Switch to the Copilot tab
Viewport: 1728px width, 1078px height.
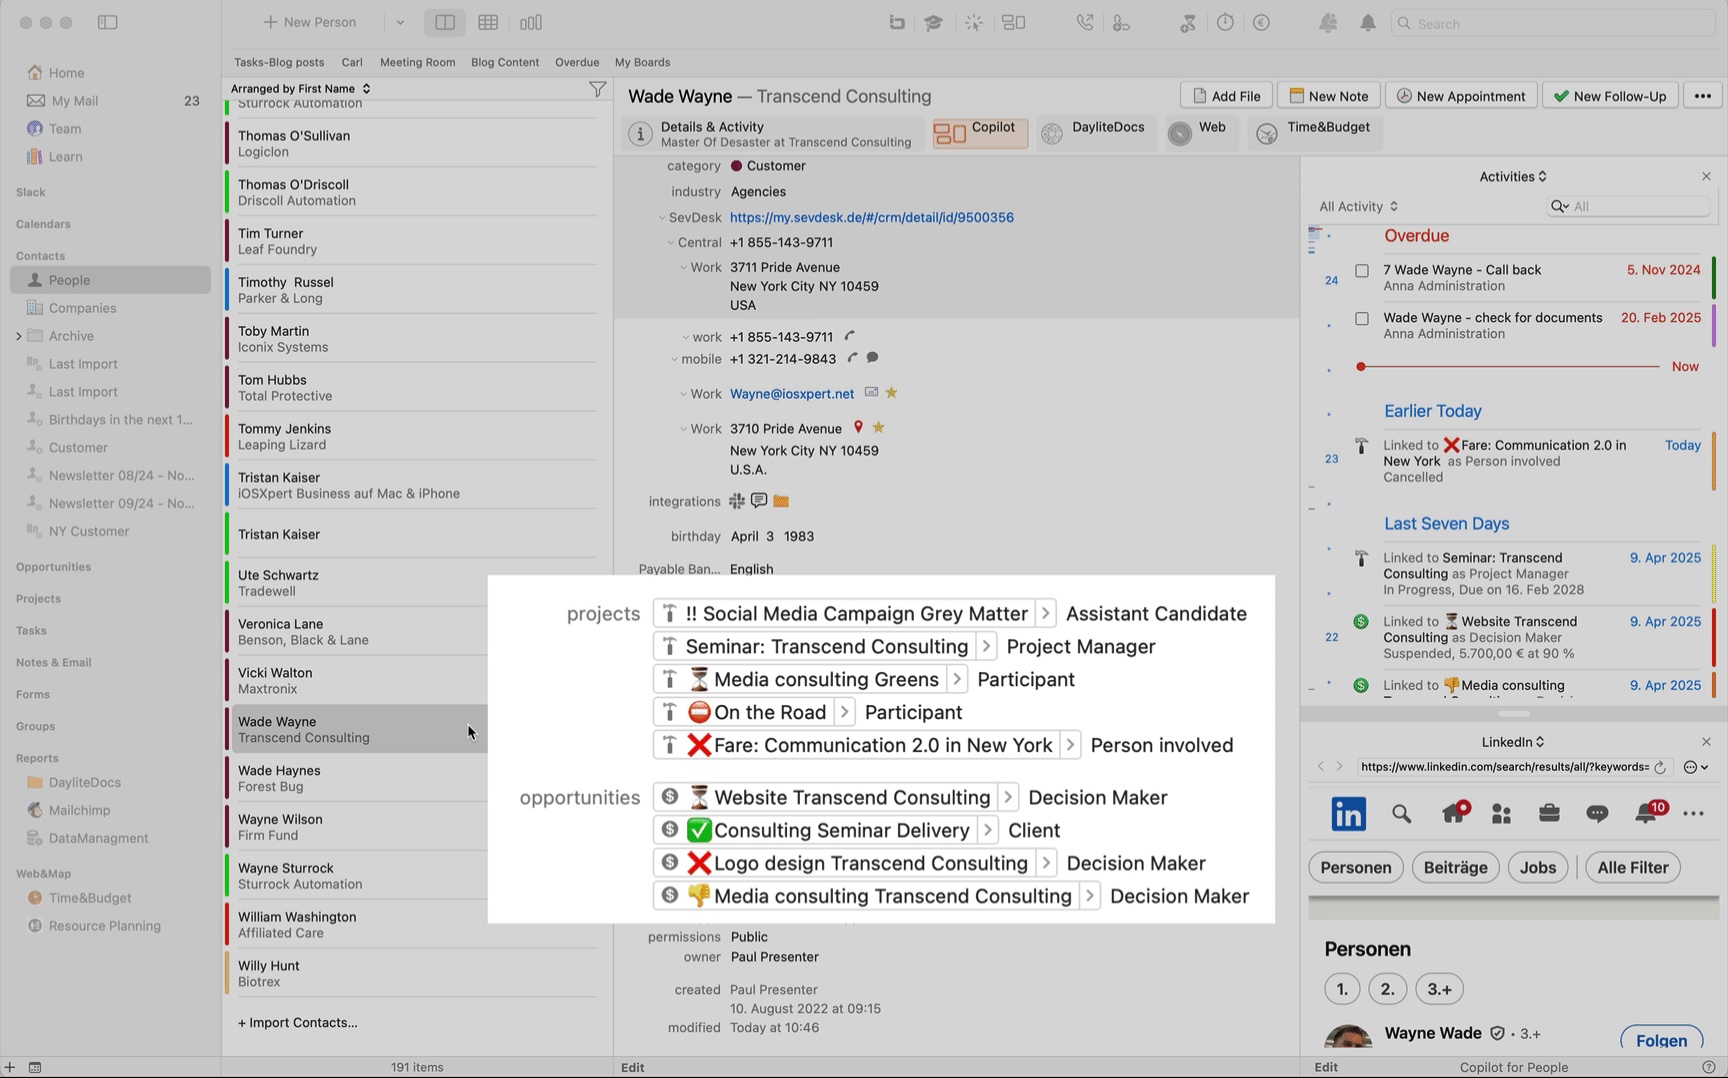(980, 133)
